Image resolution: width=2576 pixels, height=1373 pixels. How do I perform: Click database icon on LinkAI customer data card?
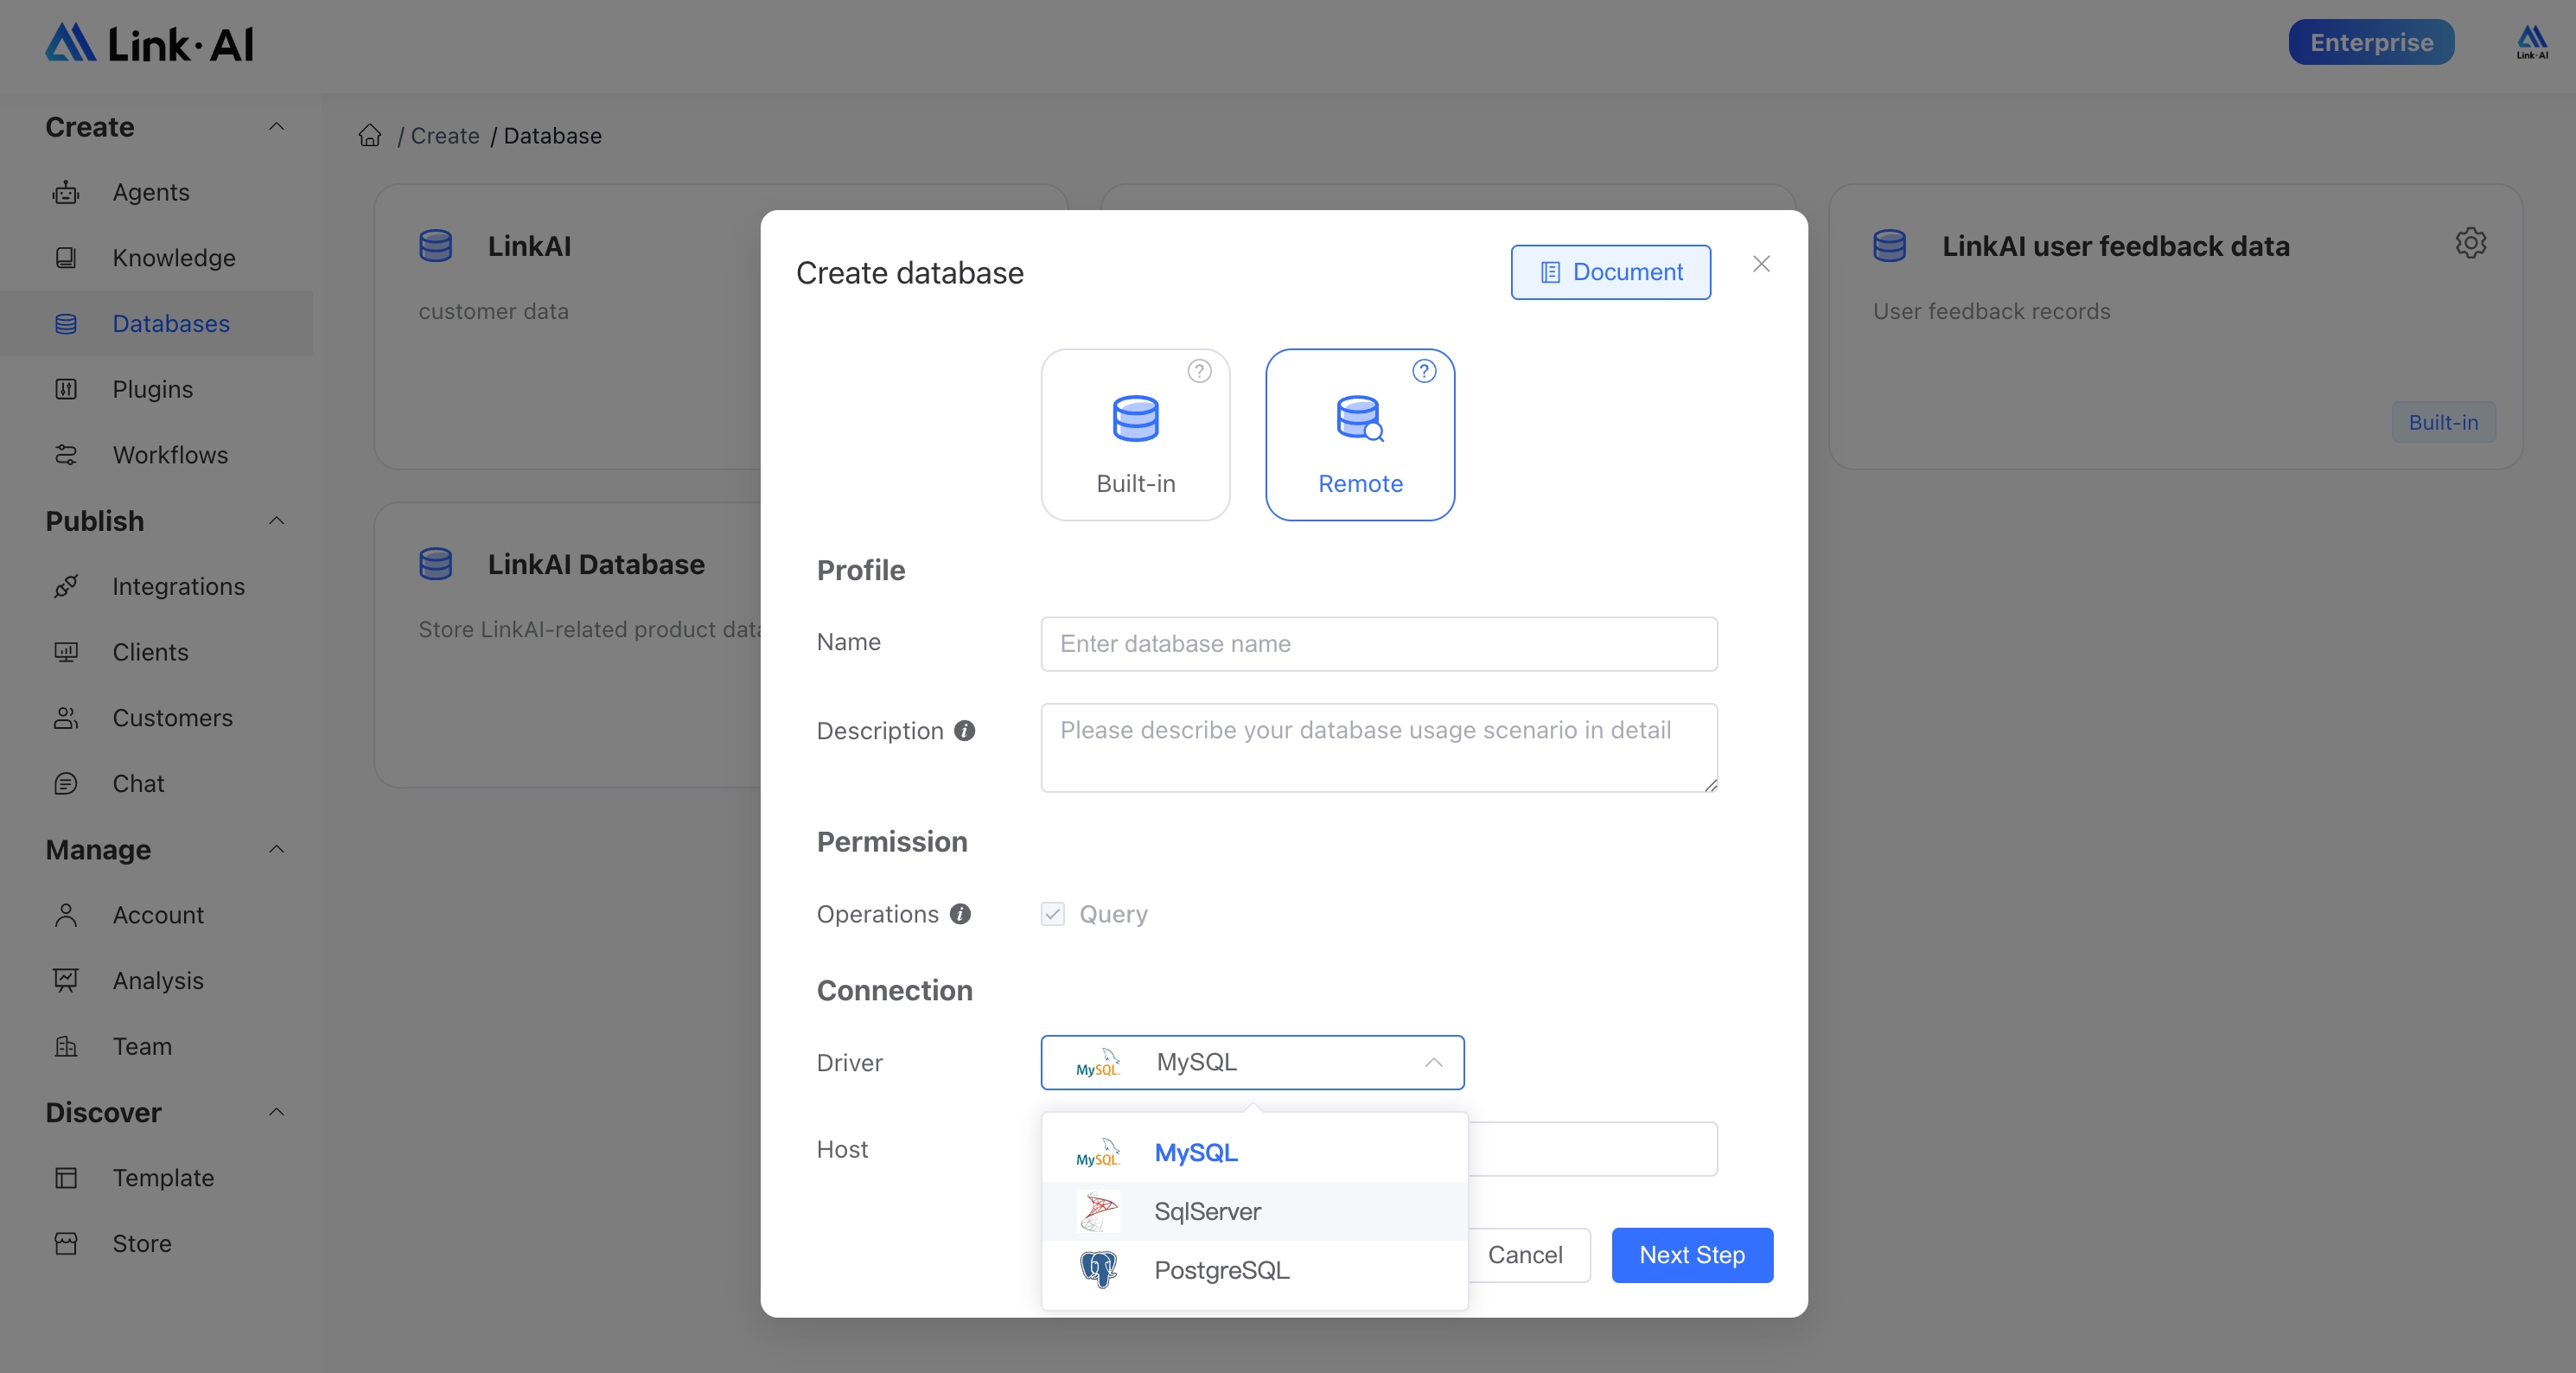(436, 246)
